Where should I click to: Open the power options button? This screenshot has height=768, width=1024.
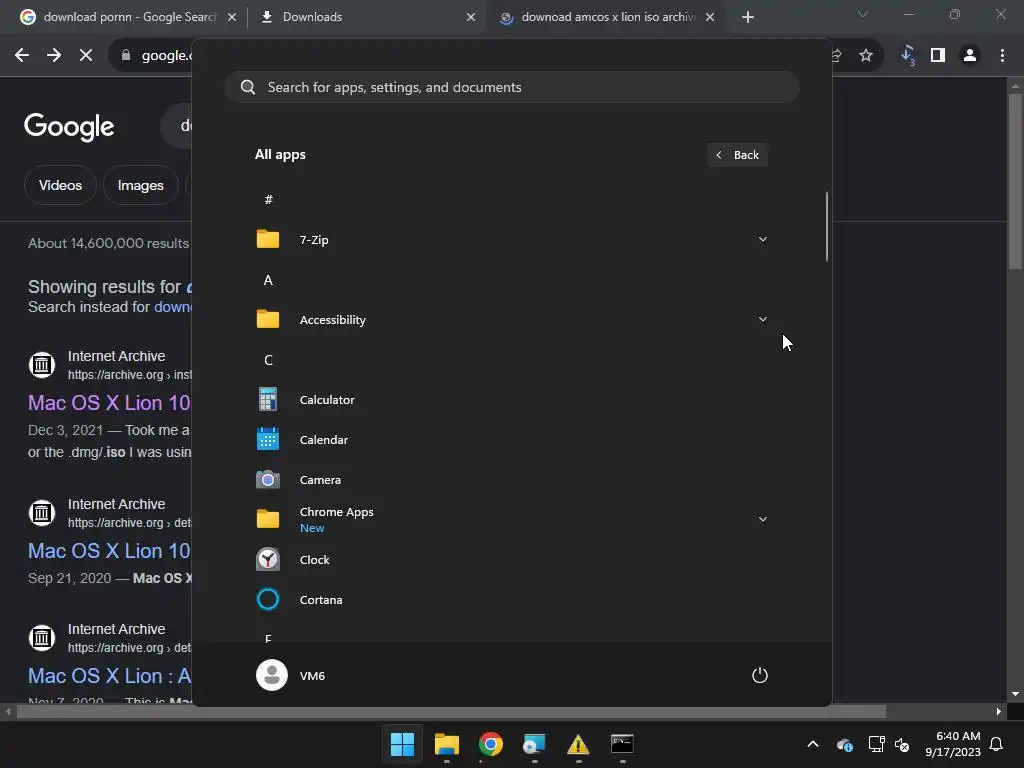tap(760, 675)
